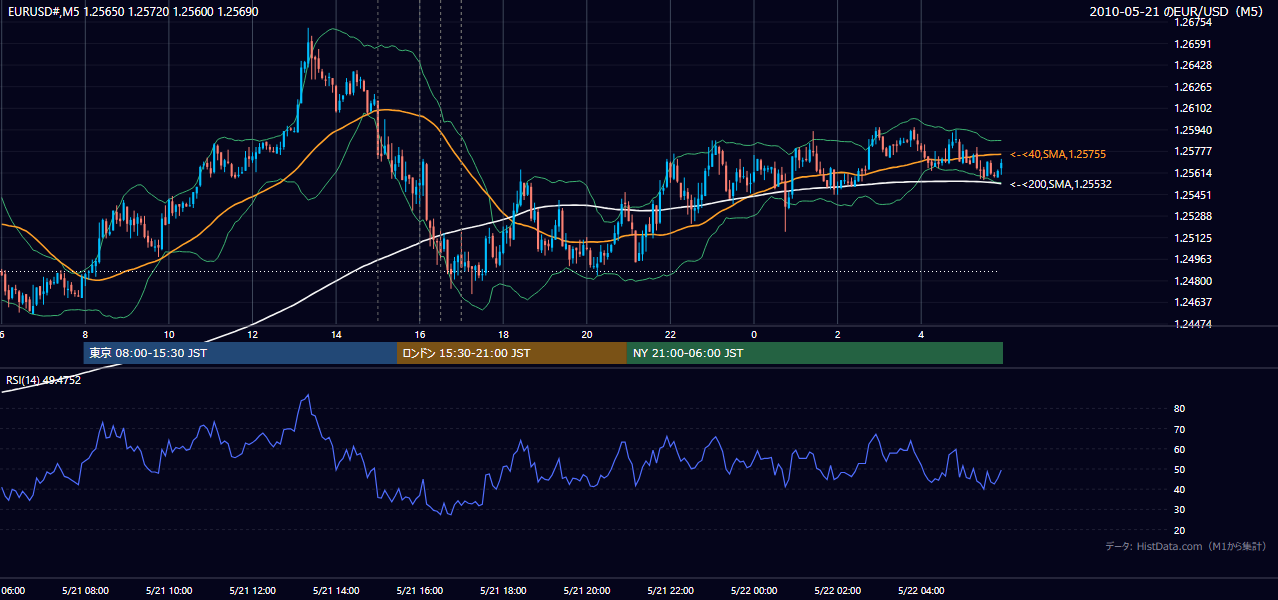Click the 5/22 02:00 date label
This screenshot has width=1278, height=600.
[838, 590]
